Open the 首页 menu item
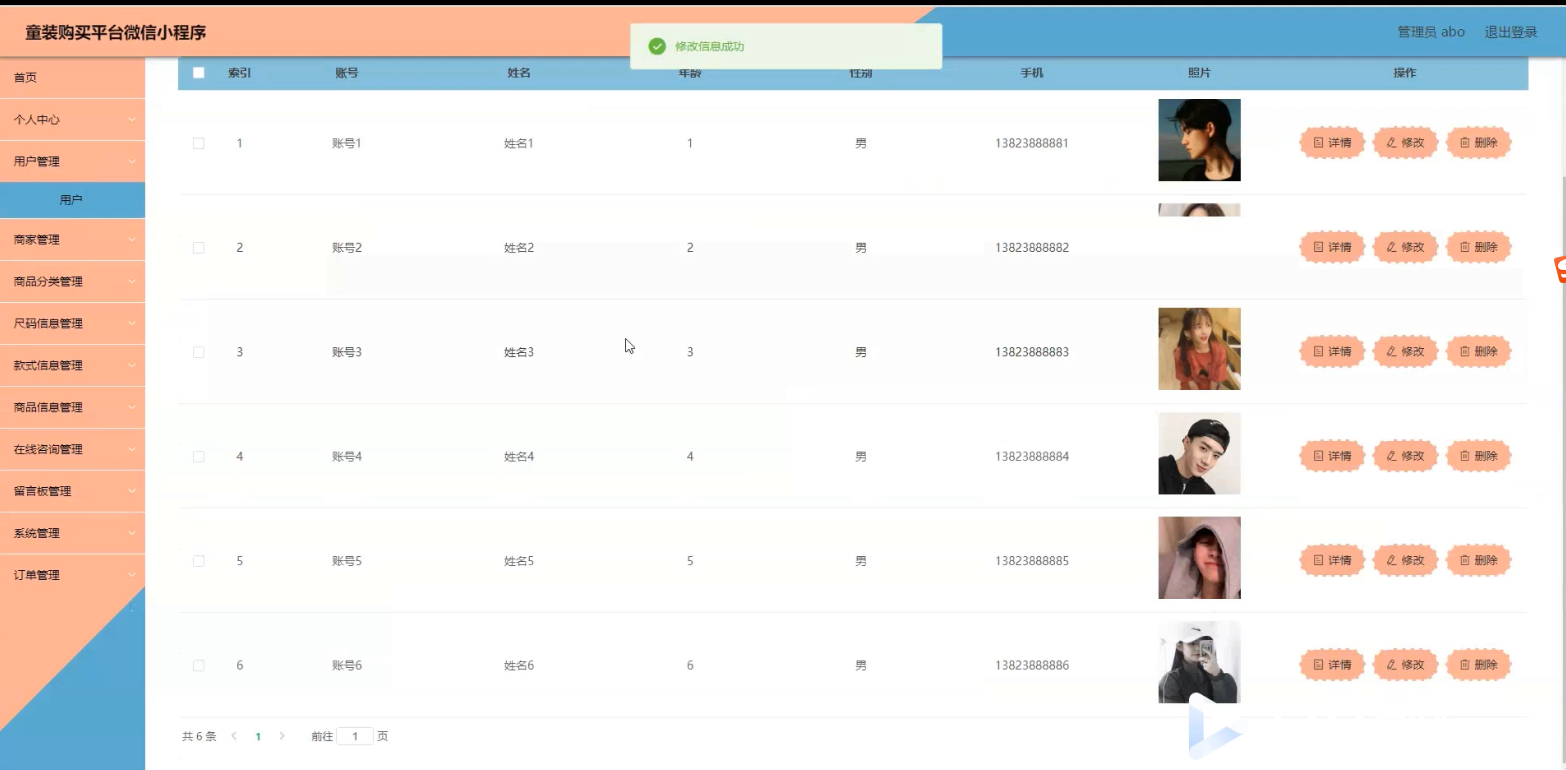1566x770 pixels. (72, 77)
